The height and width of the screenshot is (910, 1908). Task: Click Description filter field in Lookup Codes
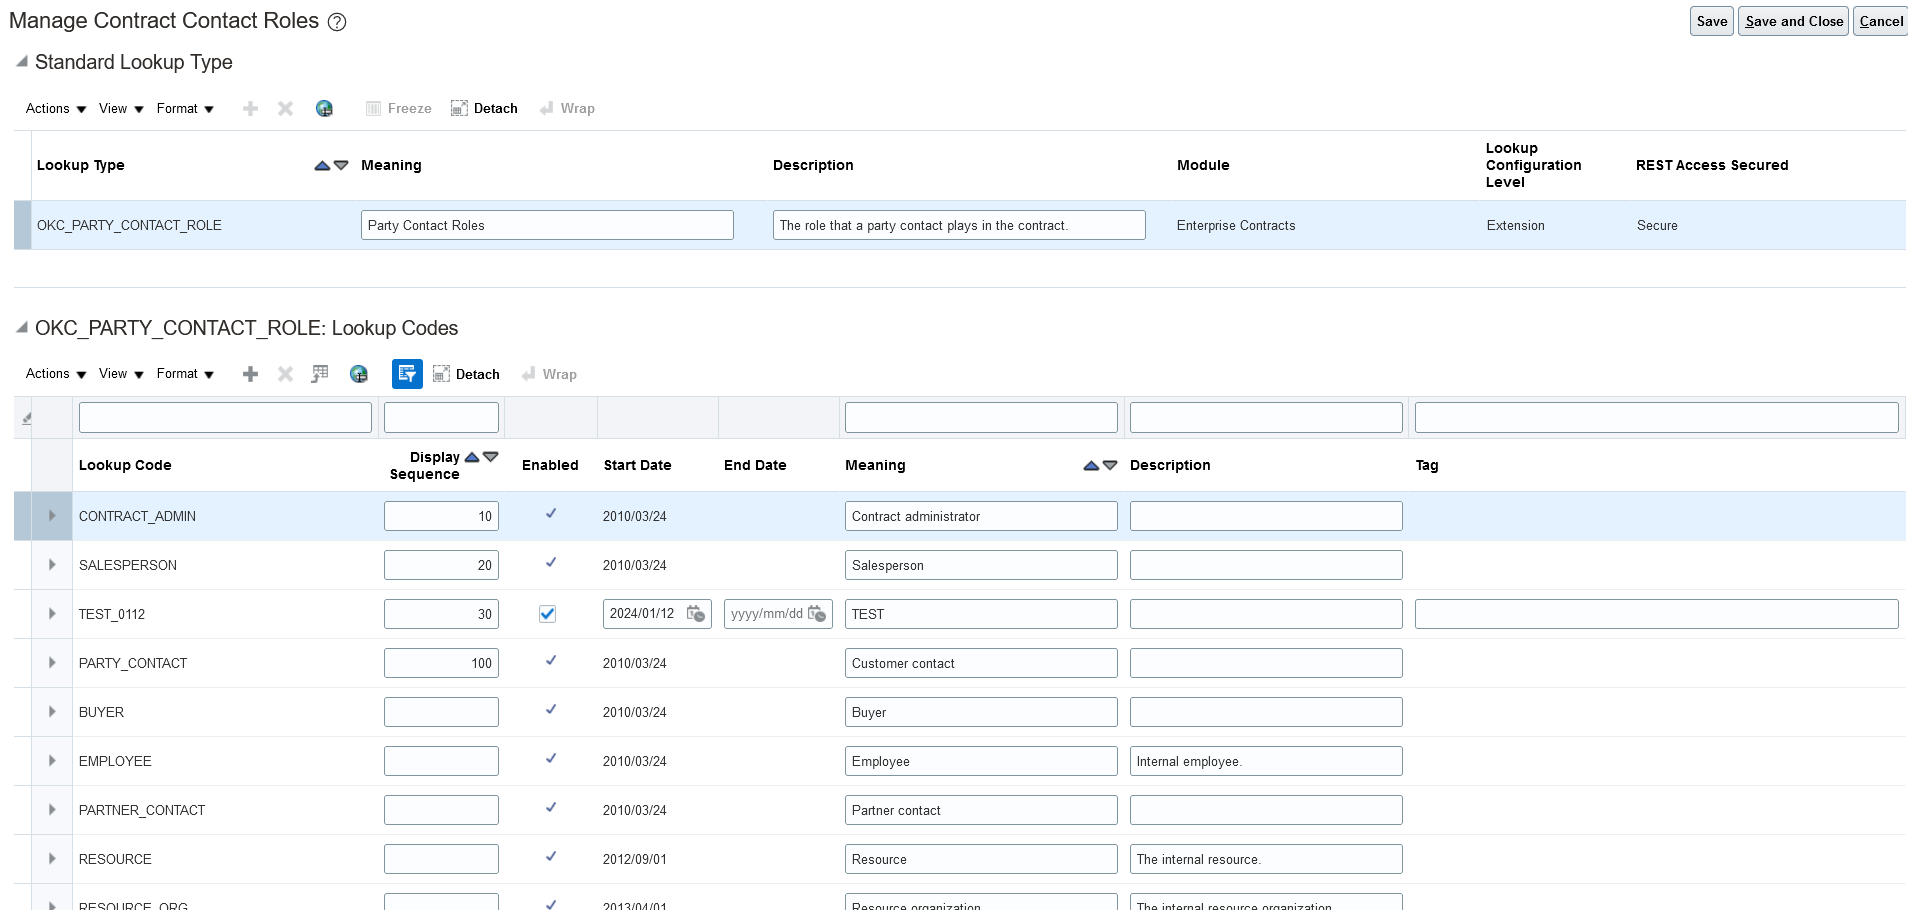tap(1266, 418)
